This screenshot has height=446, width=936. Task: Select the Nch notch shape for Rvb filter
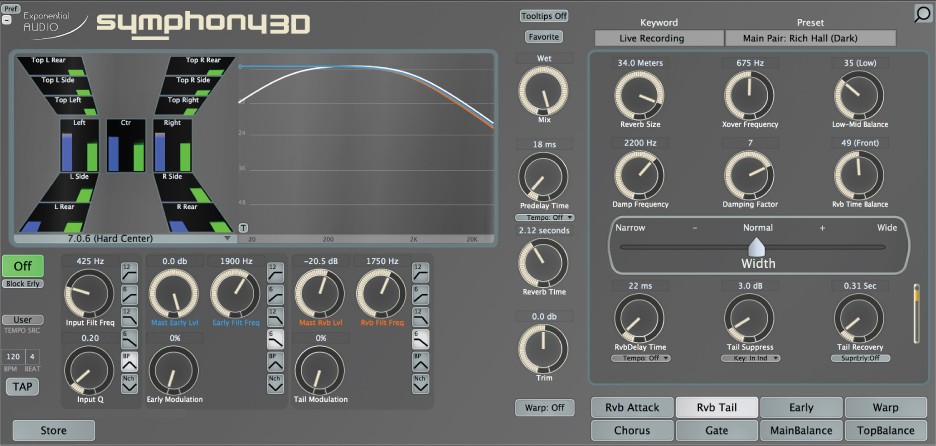(x=420, y=383)
